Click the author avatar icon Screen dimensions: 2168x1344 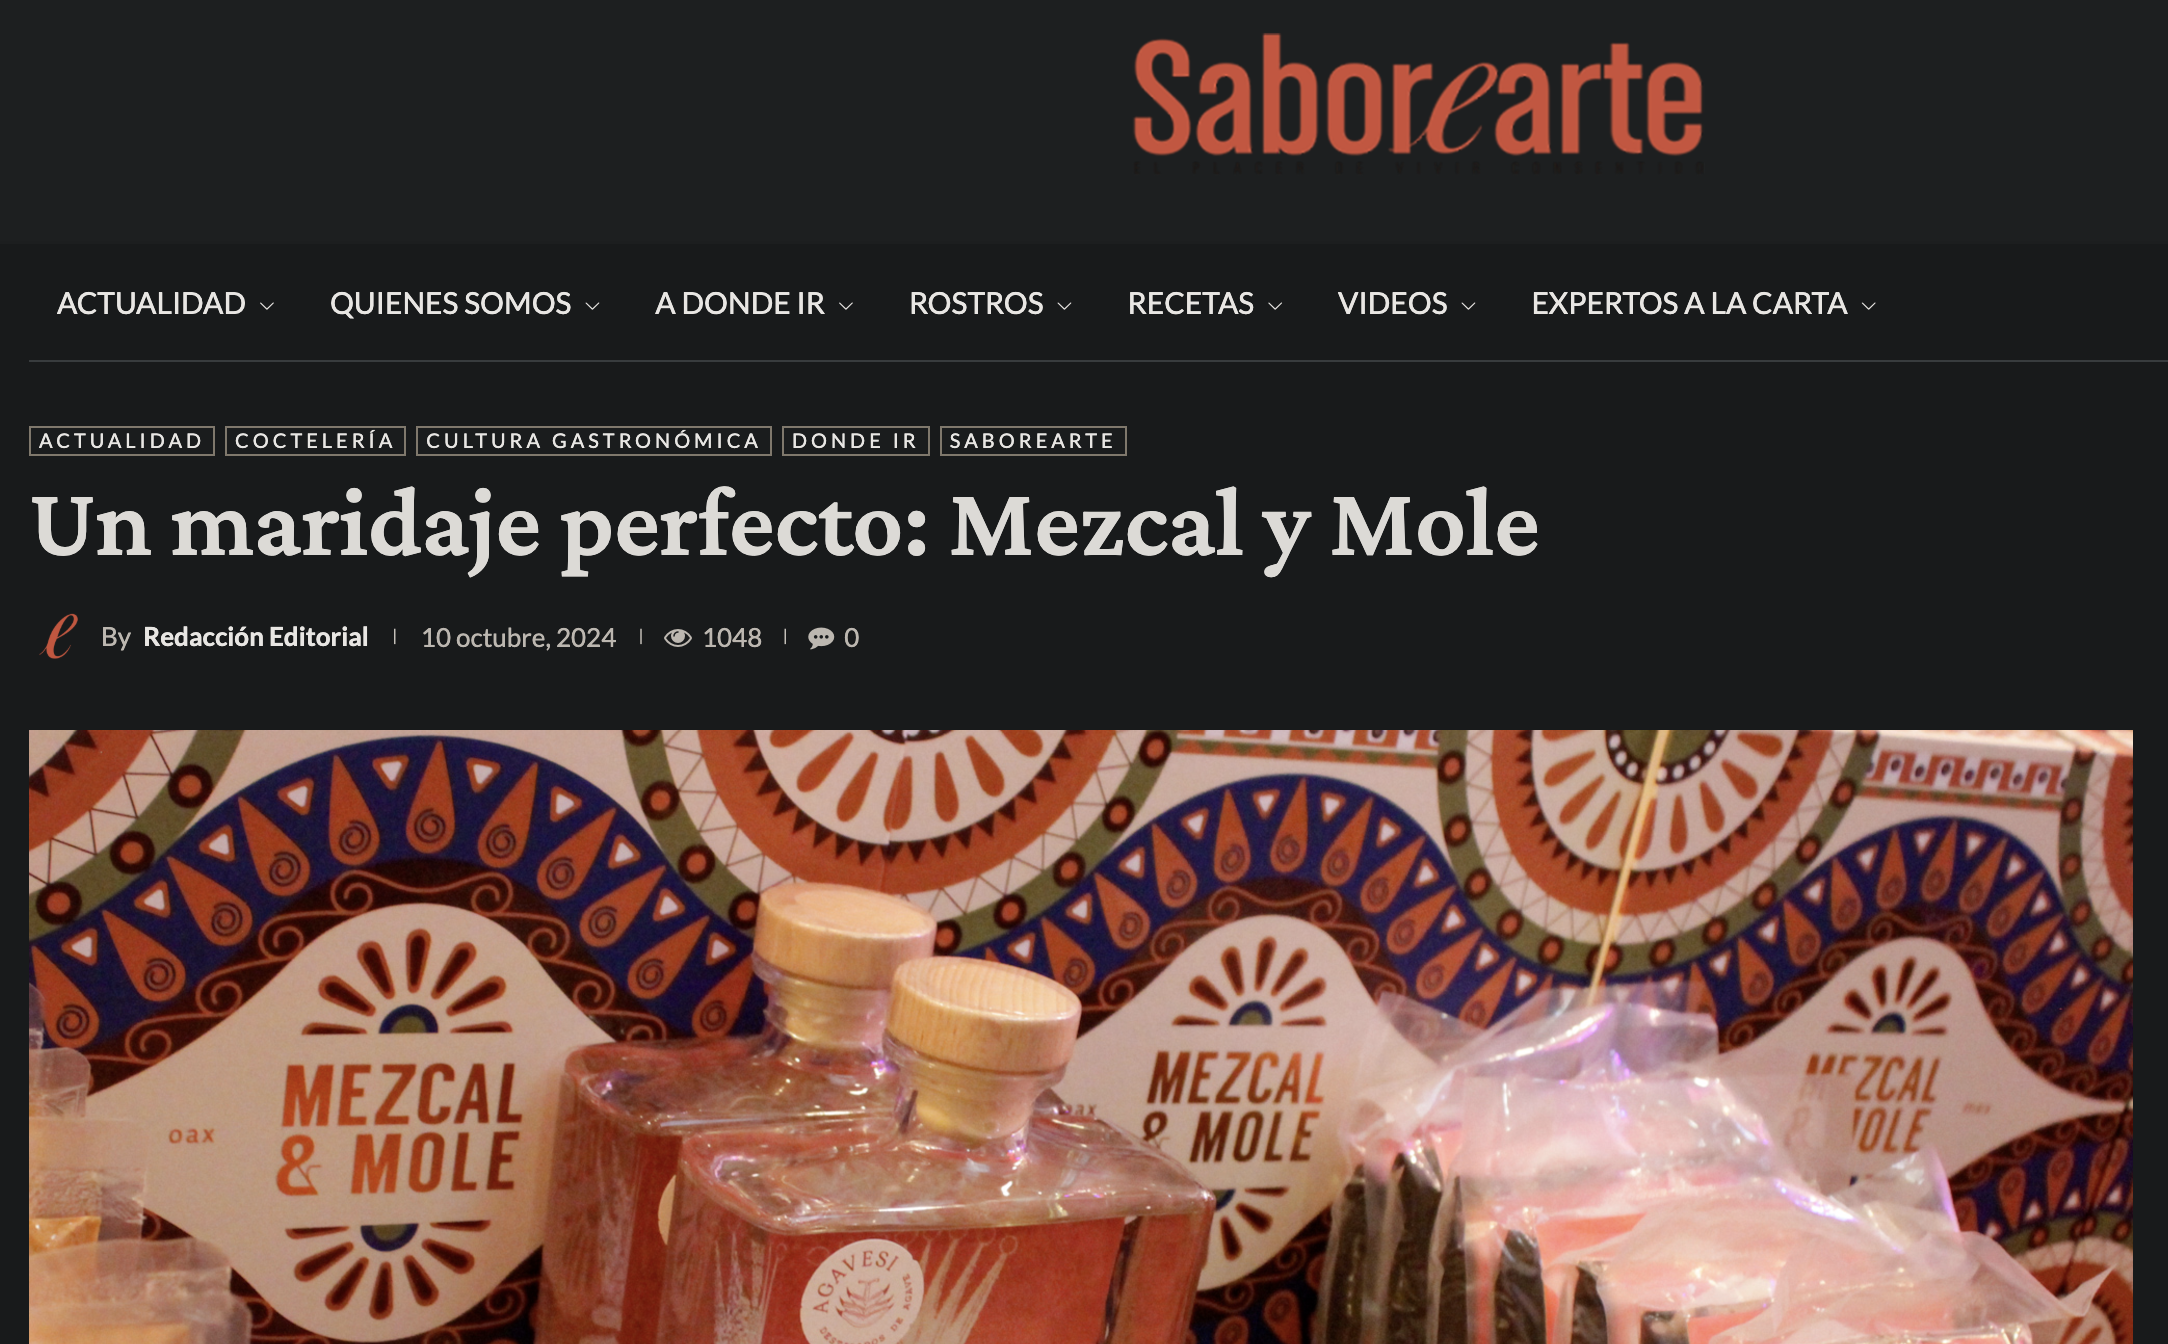59,637
